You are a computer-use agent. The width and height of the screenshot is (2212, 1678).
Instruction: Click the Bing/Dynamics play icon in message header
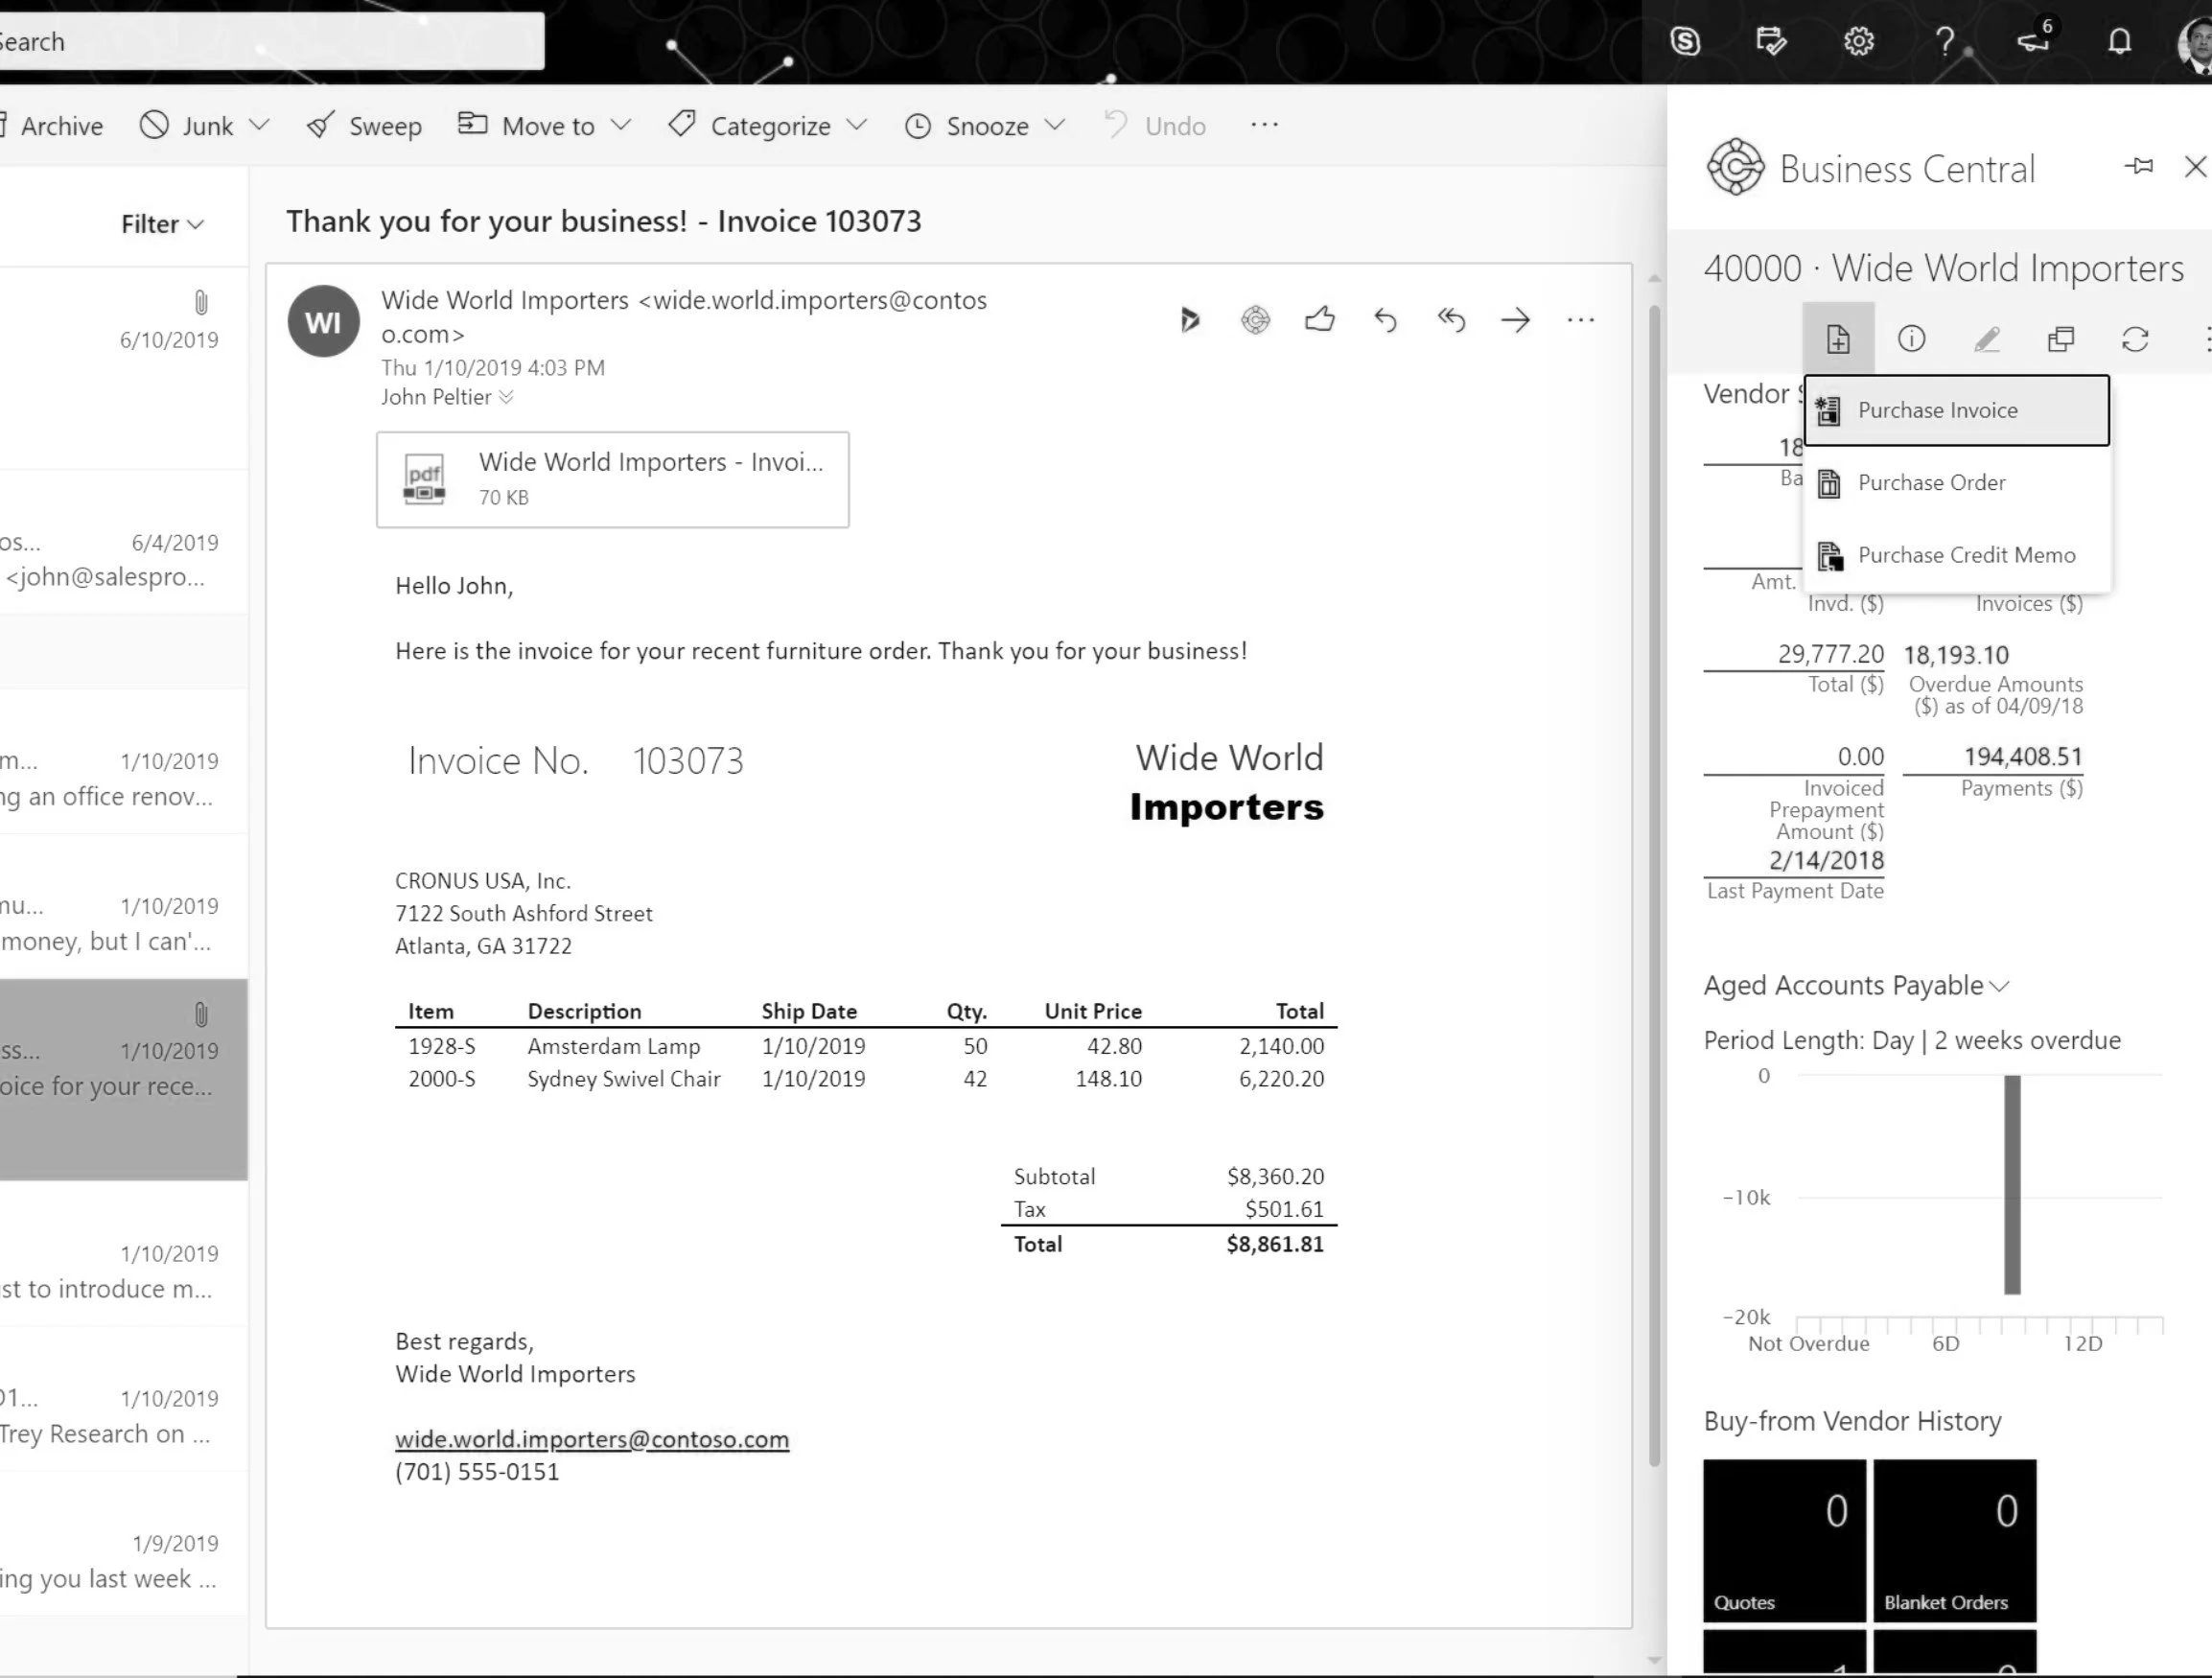(x=1189, y=320)
